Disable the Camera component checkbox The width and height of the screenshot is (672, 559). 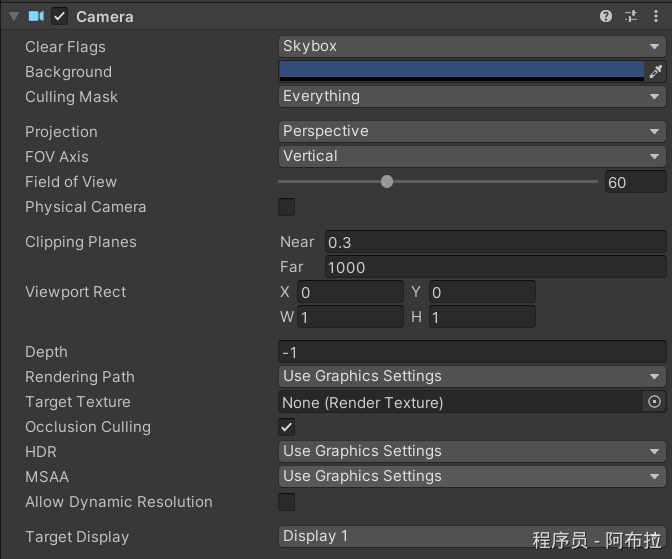(60, 16)
